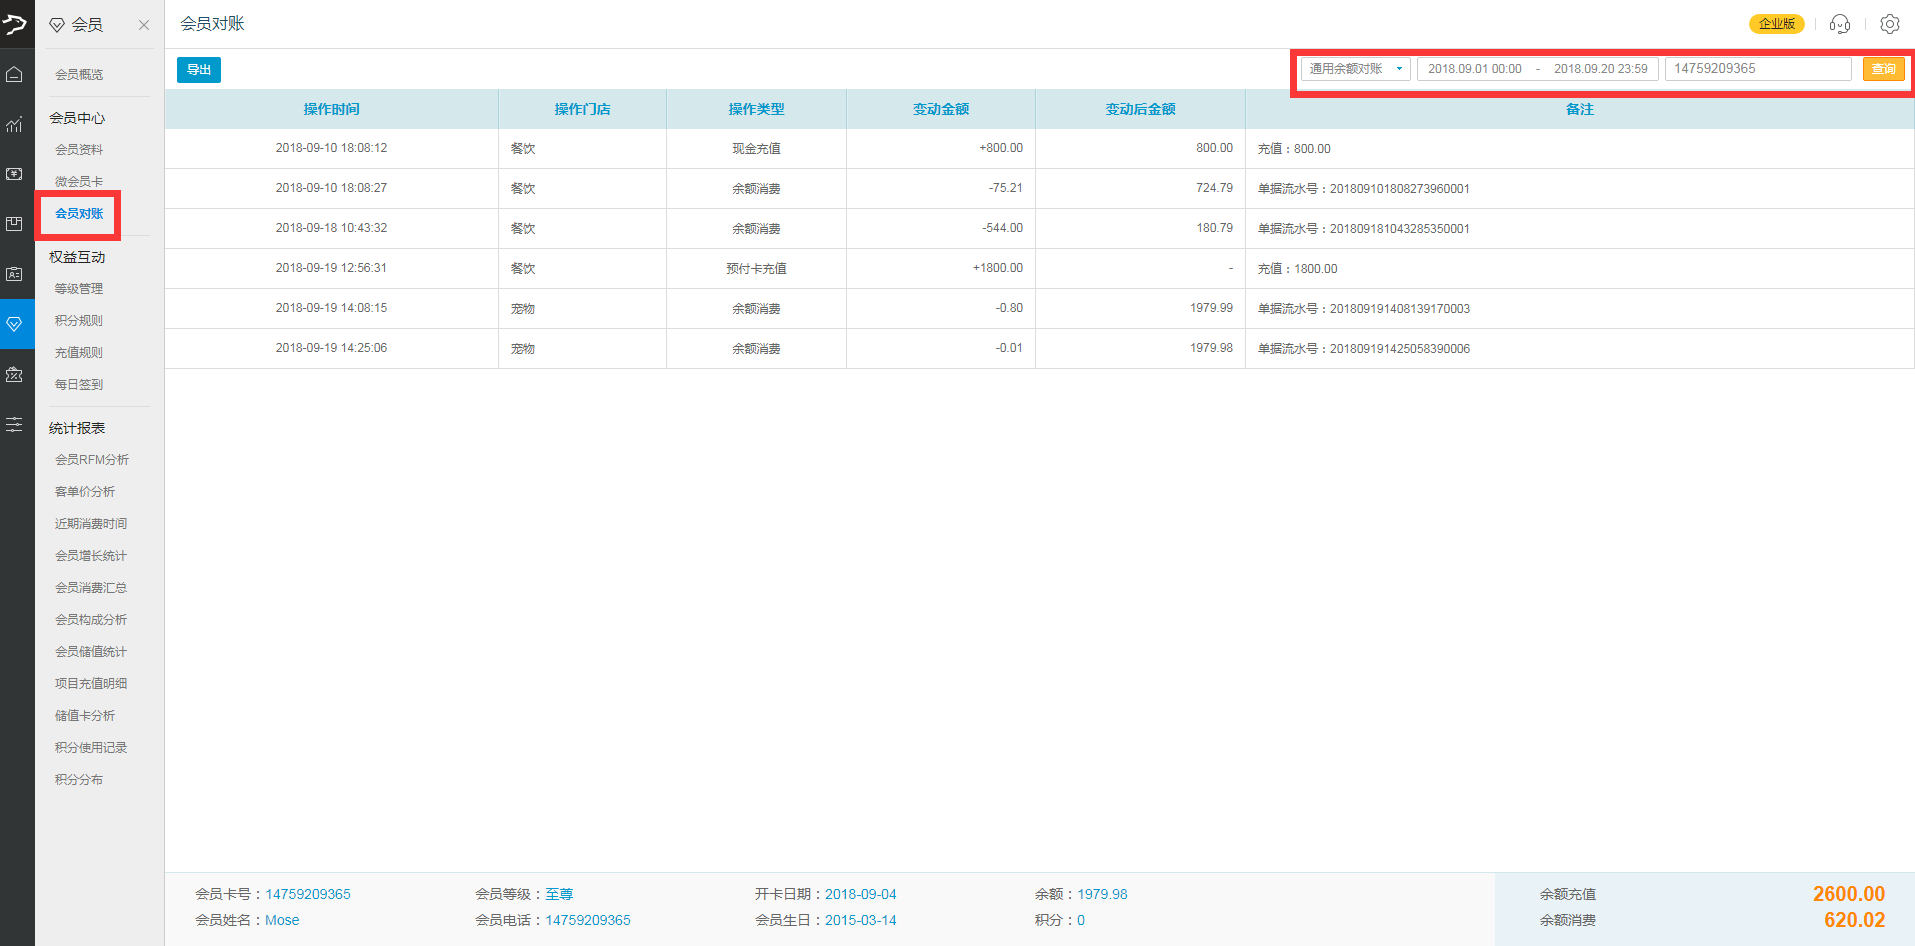This screenshot has height=946, width=1915.
Task: Open customer service headset icon
Action: [x=1839, y=24]
